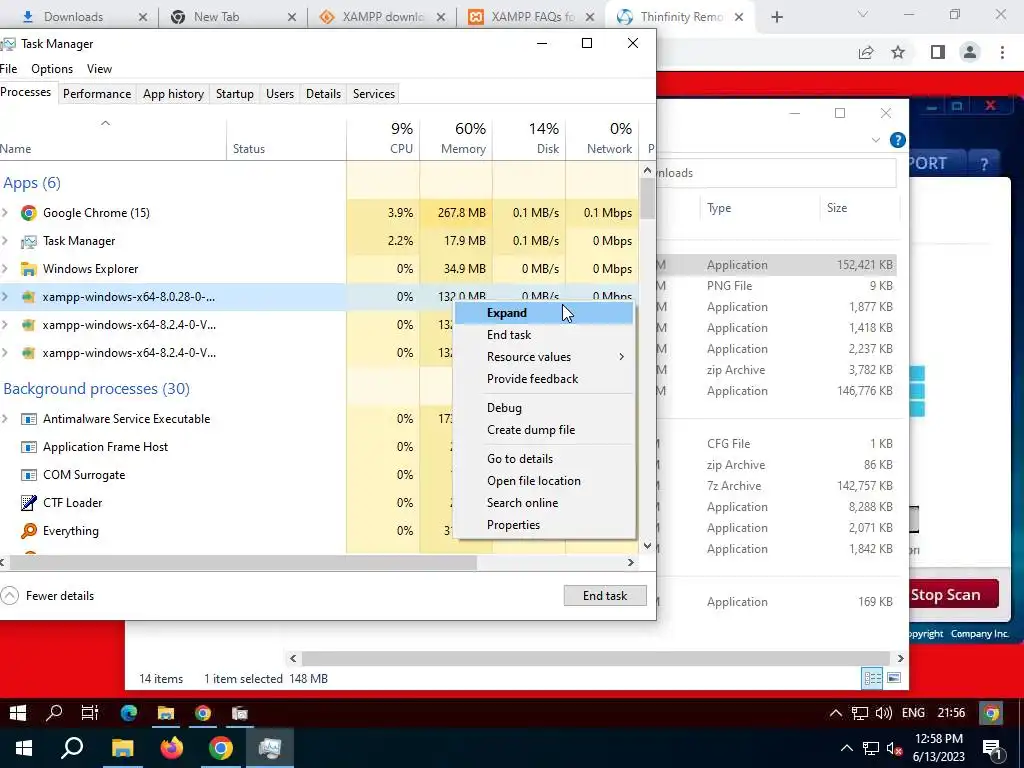
Task: Open Chrome tab search dropdown
Action: click(x=863, y=14)
